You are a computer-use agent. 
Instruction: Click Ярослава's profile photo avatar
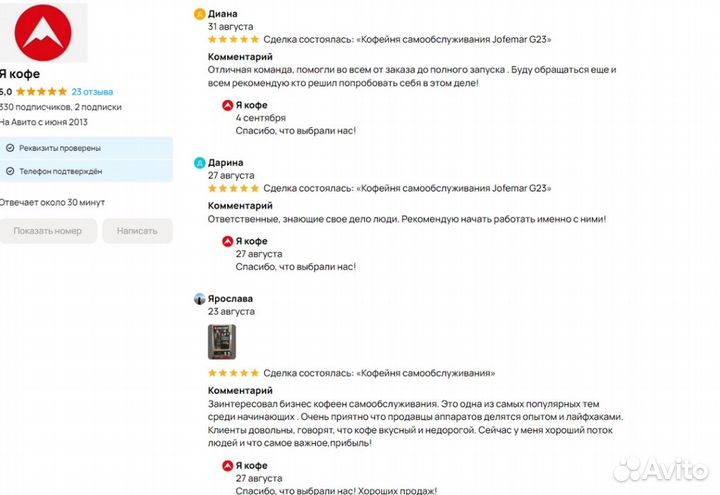pos(200,298)
